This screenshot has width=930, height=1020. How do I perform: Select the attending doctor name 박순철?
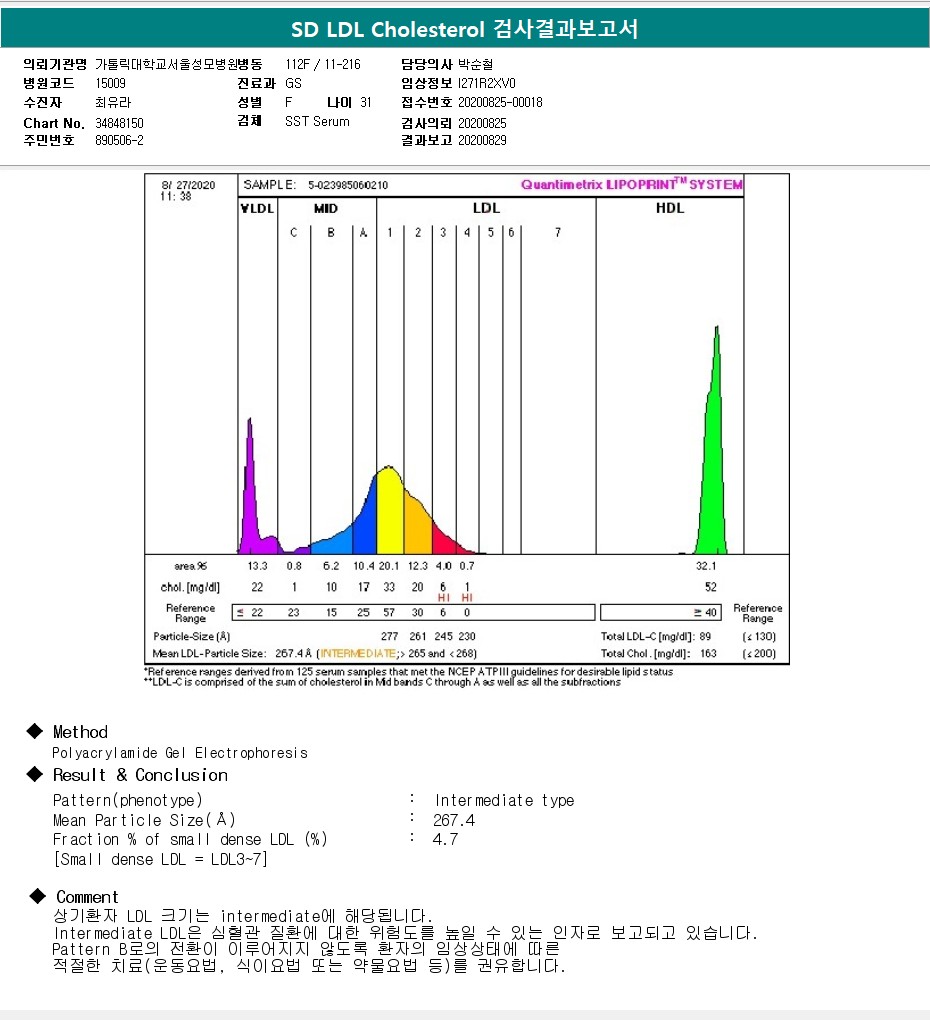point(475,64)
